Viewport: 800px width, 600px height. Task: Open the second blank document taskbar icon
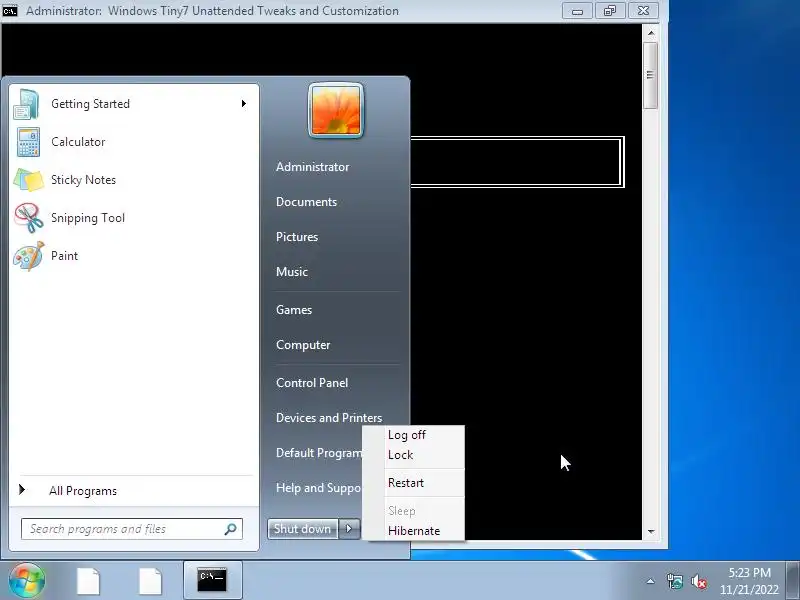150,581
